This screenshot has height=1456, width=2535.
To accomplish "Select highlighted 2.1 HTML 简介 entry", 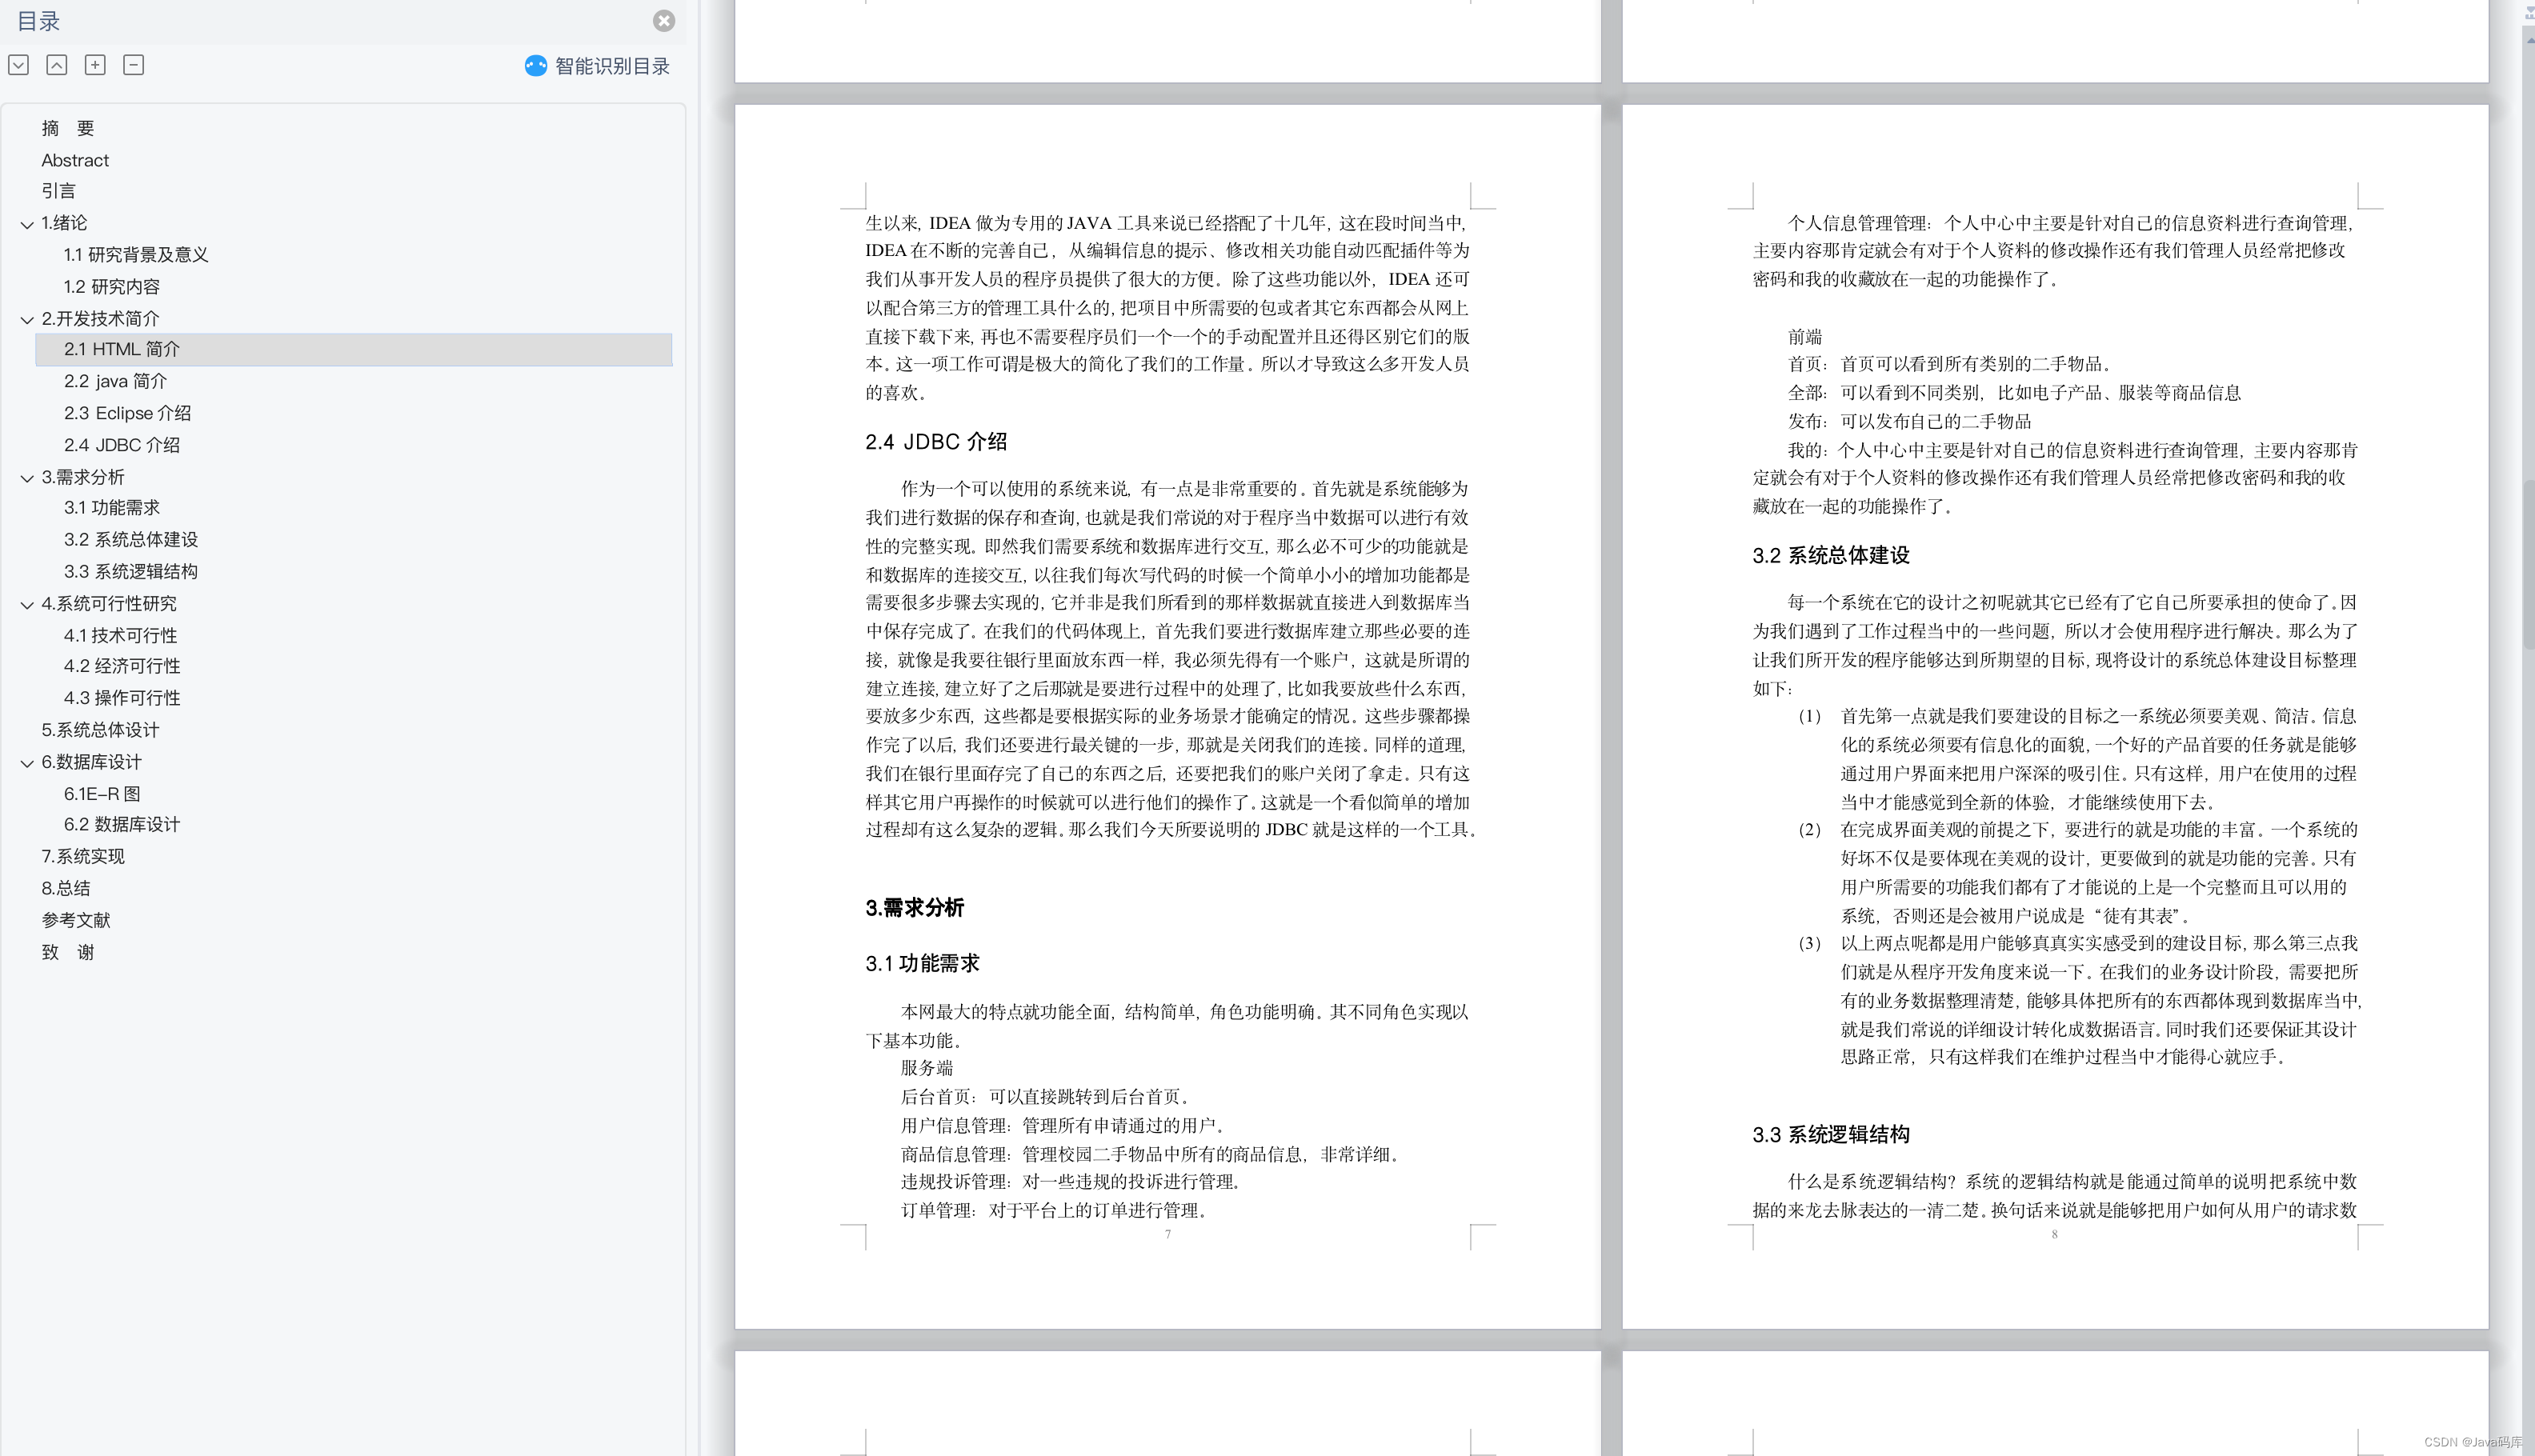I will (x=354, y=349).
